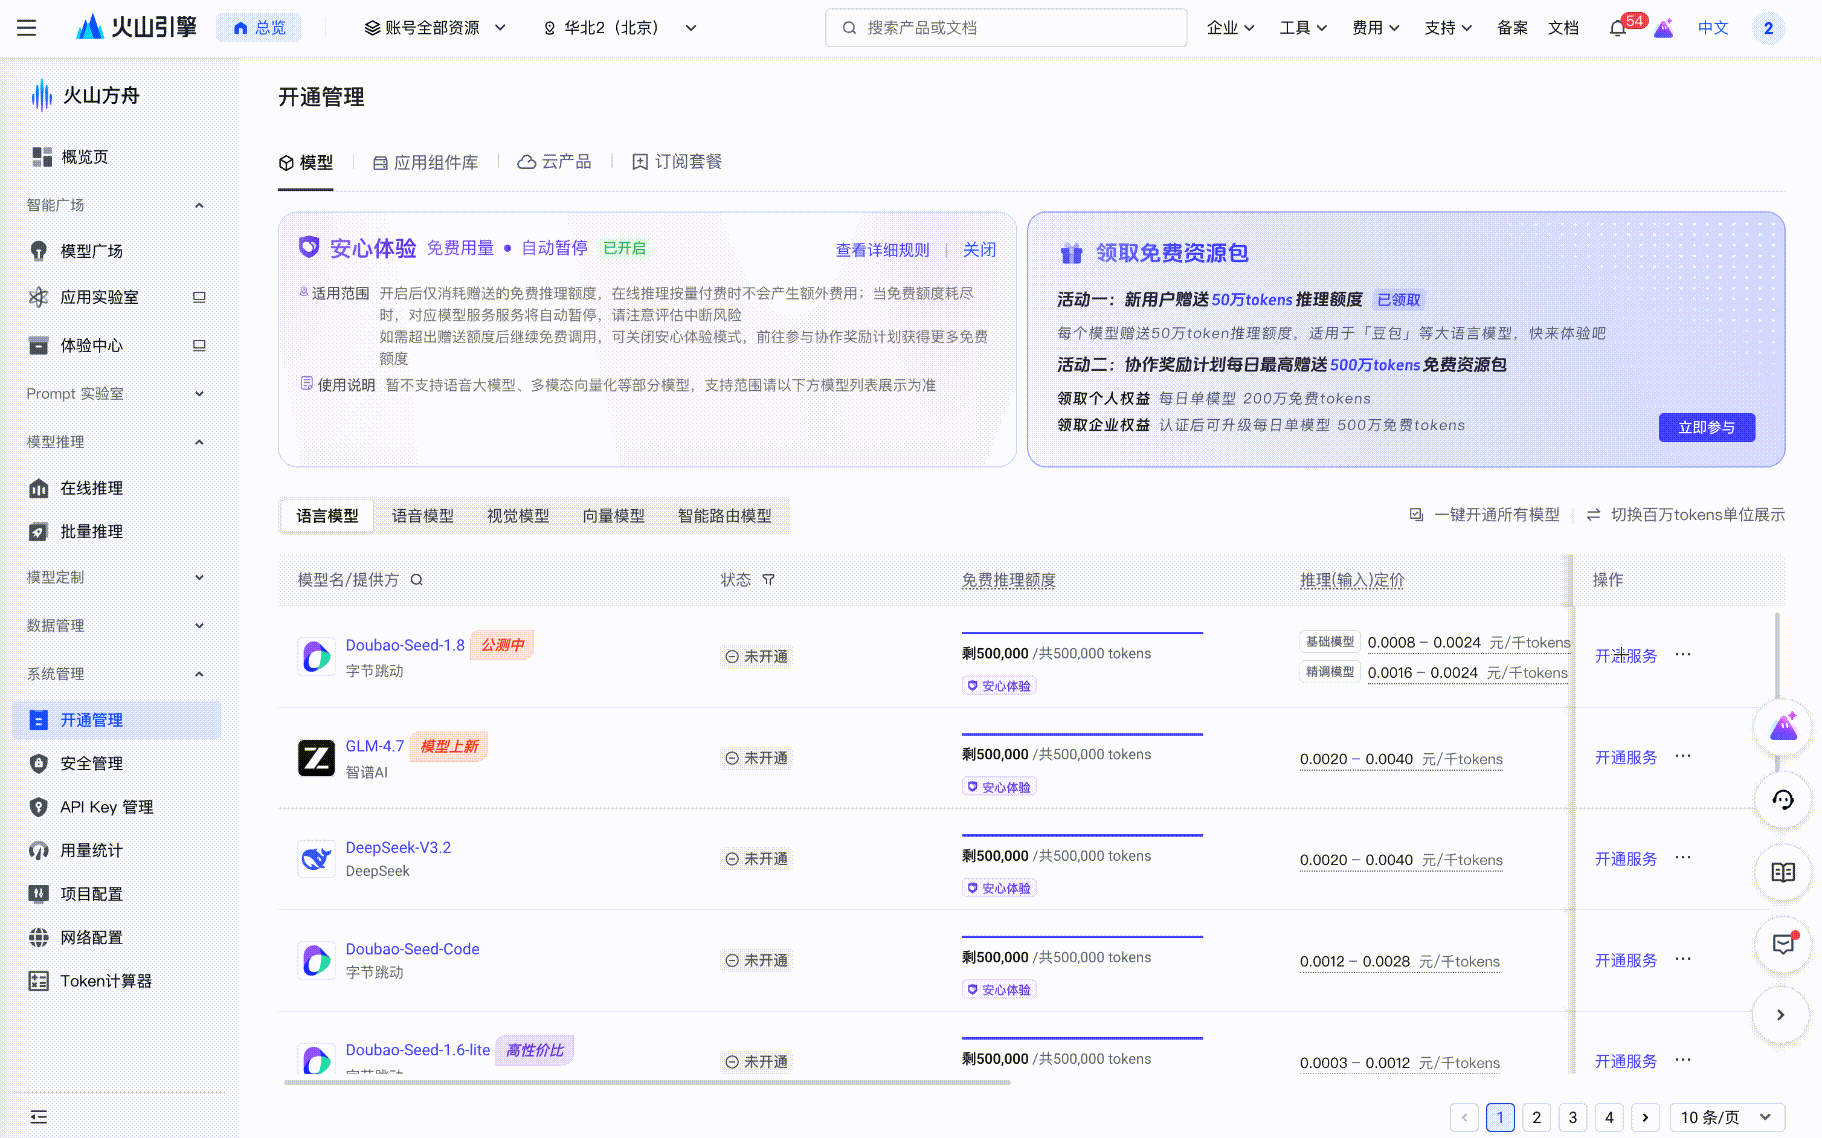Image resolution: width=1822 pixels, height=1138 pixels.
Task: Expand the 模型定制 sidebar section
Action: (115, 577)
